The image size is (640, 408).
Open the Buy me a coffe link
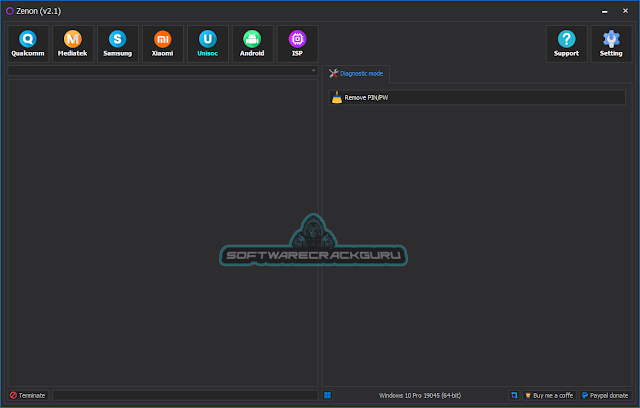[x=549, y=395]
